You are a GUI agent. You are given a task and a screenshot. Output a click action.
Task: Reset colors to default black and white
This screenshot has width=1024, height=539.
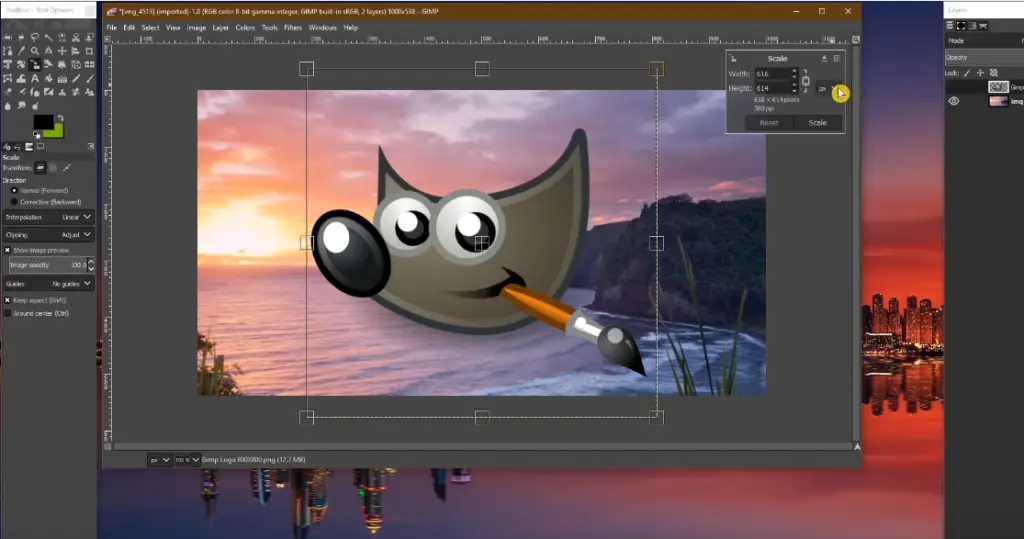click(x=37, y=135)
